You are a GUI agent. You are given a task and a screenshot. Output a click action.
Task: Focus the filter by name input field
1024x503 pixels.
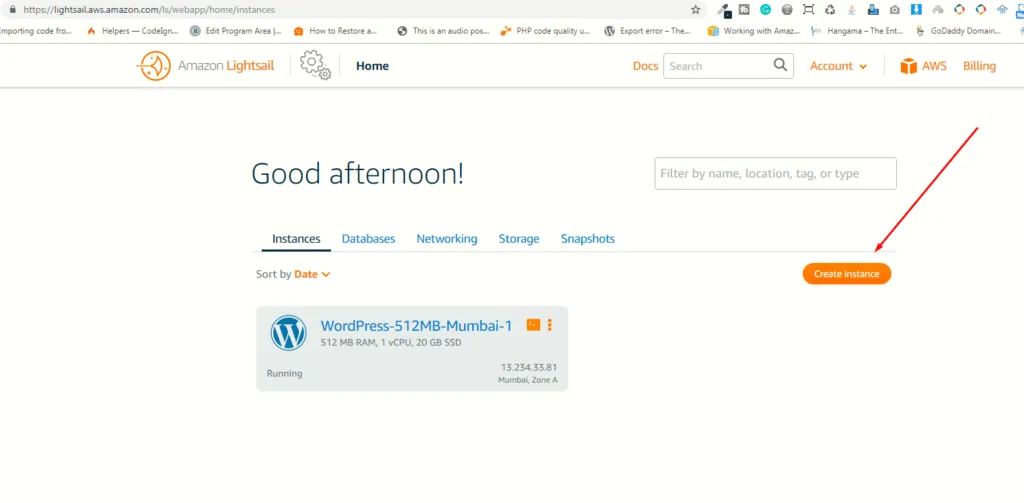775,173
